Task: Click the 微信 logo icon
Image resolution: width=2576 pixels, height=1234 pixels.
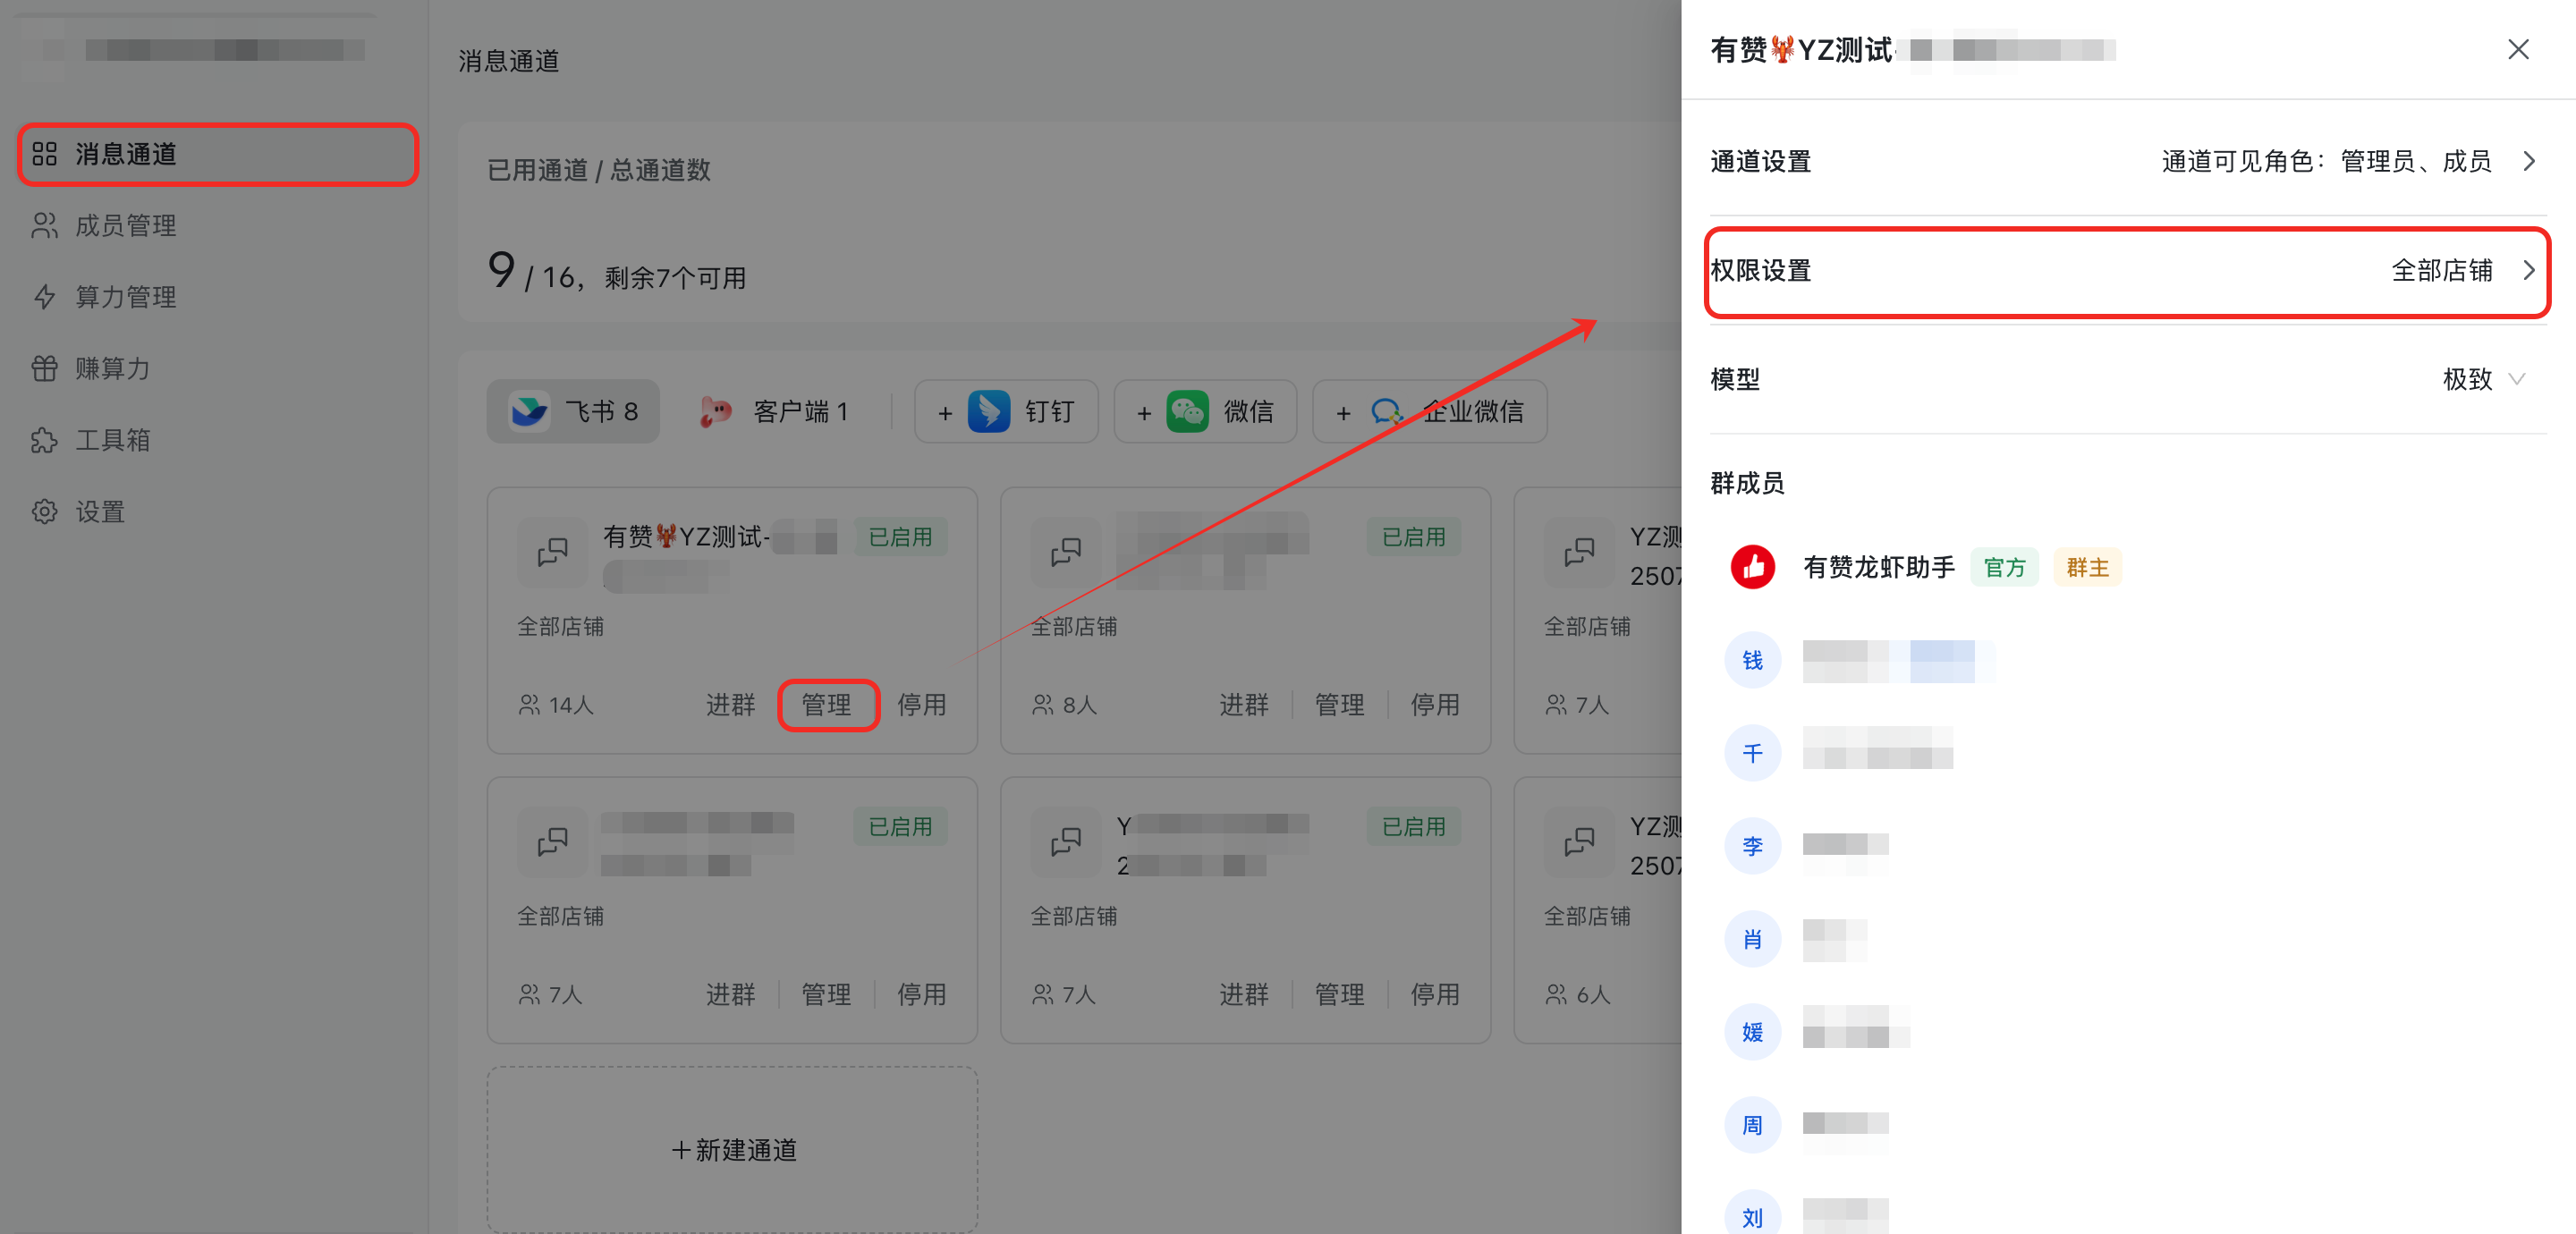Action: 1188,411
